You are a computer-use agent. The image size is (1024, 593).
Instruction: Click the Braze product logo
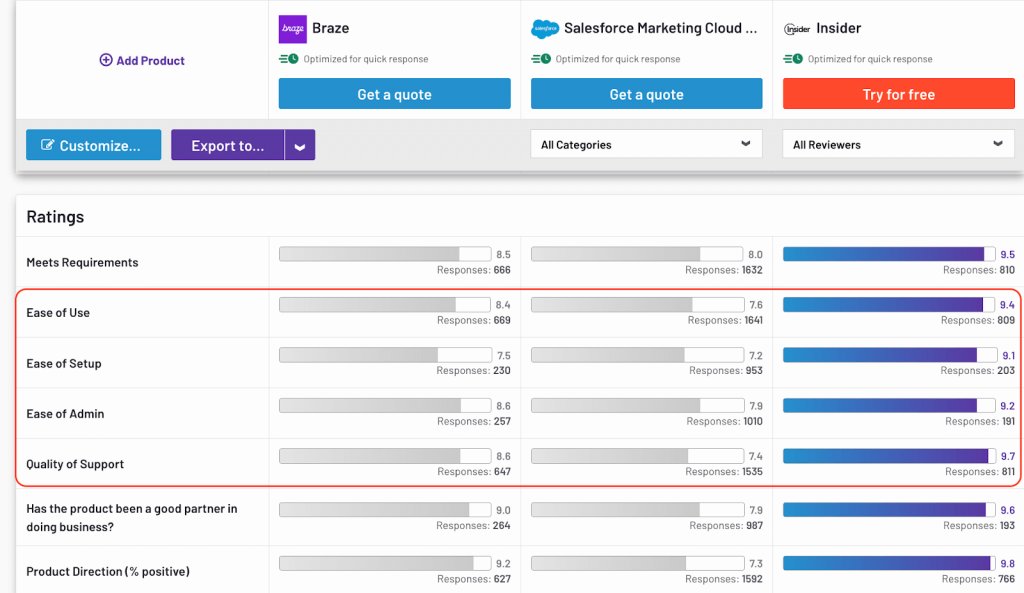coord(291,28)
